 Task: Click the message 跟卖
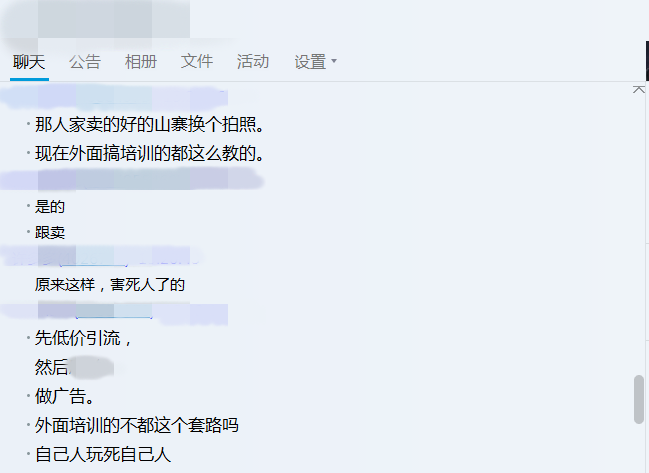coord(50,233)
